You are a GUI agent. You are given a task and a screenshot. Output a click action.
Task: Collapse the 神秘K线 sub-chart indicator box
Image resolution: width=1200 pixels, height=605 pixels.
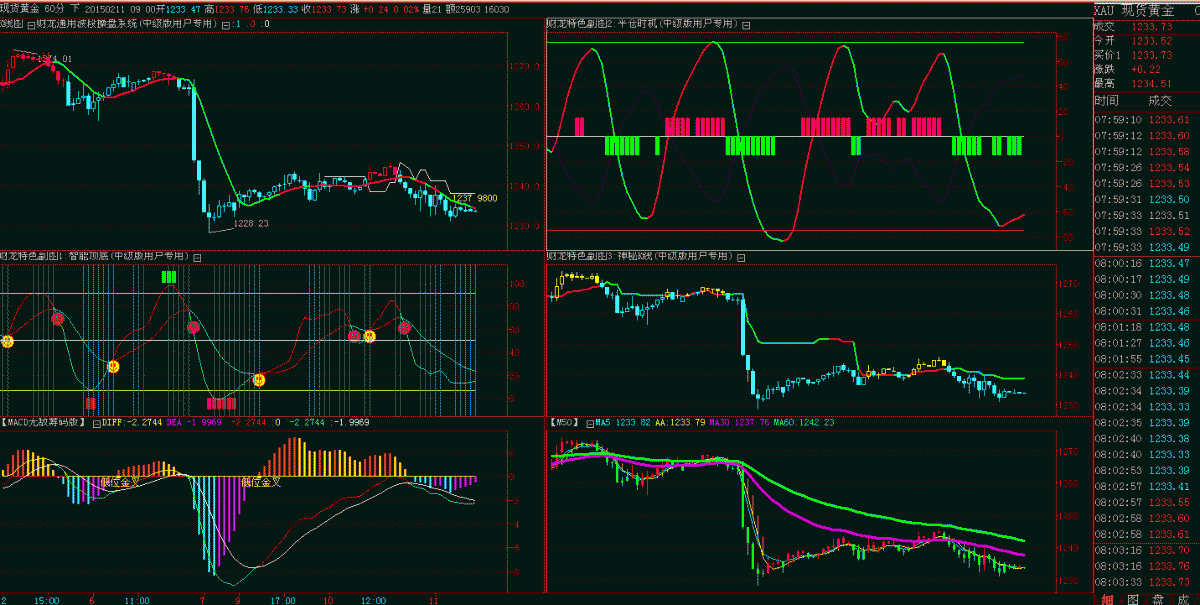point(743,257)
